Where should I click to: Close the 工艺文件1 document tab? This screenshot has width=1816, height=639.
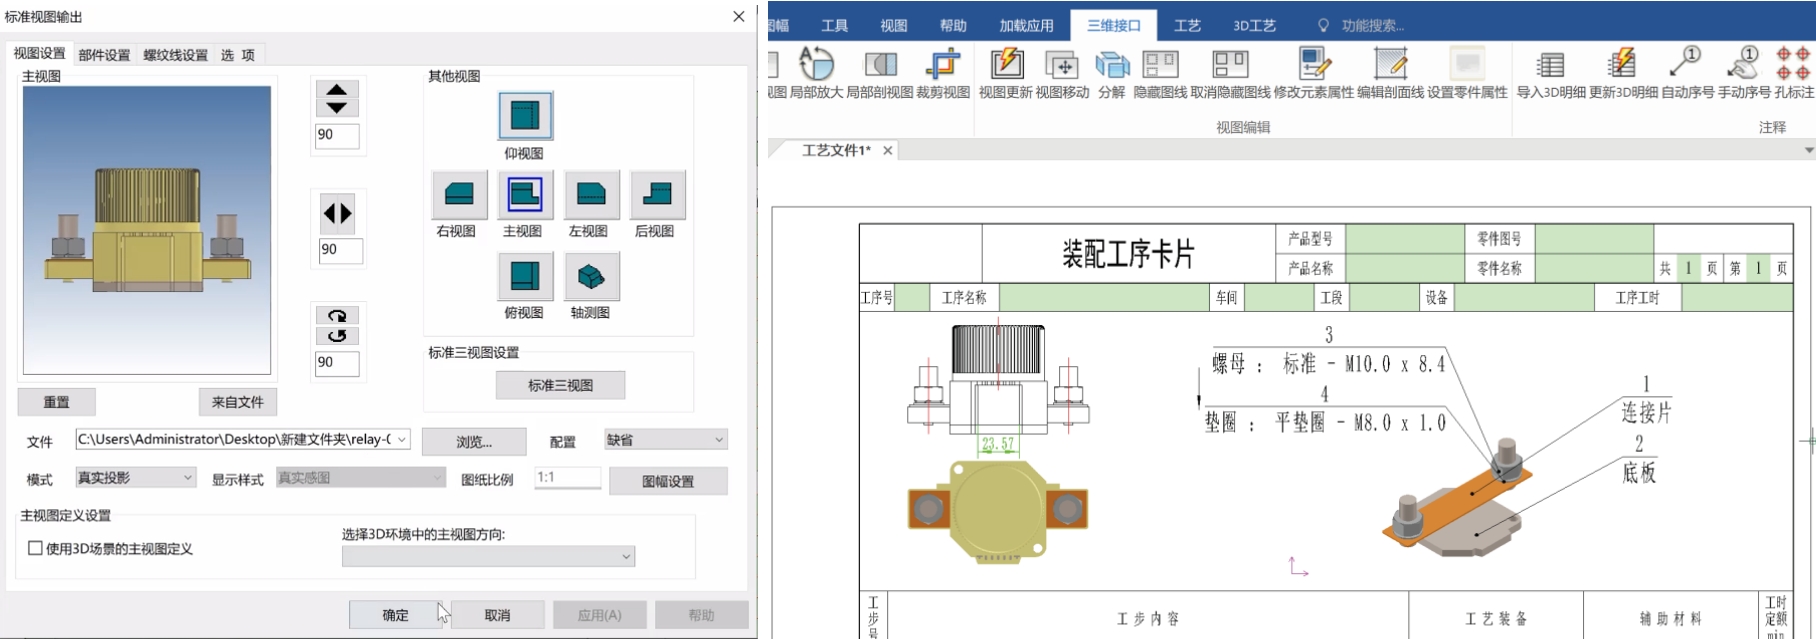[887, 150]
